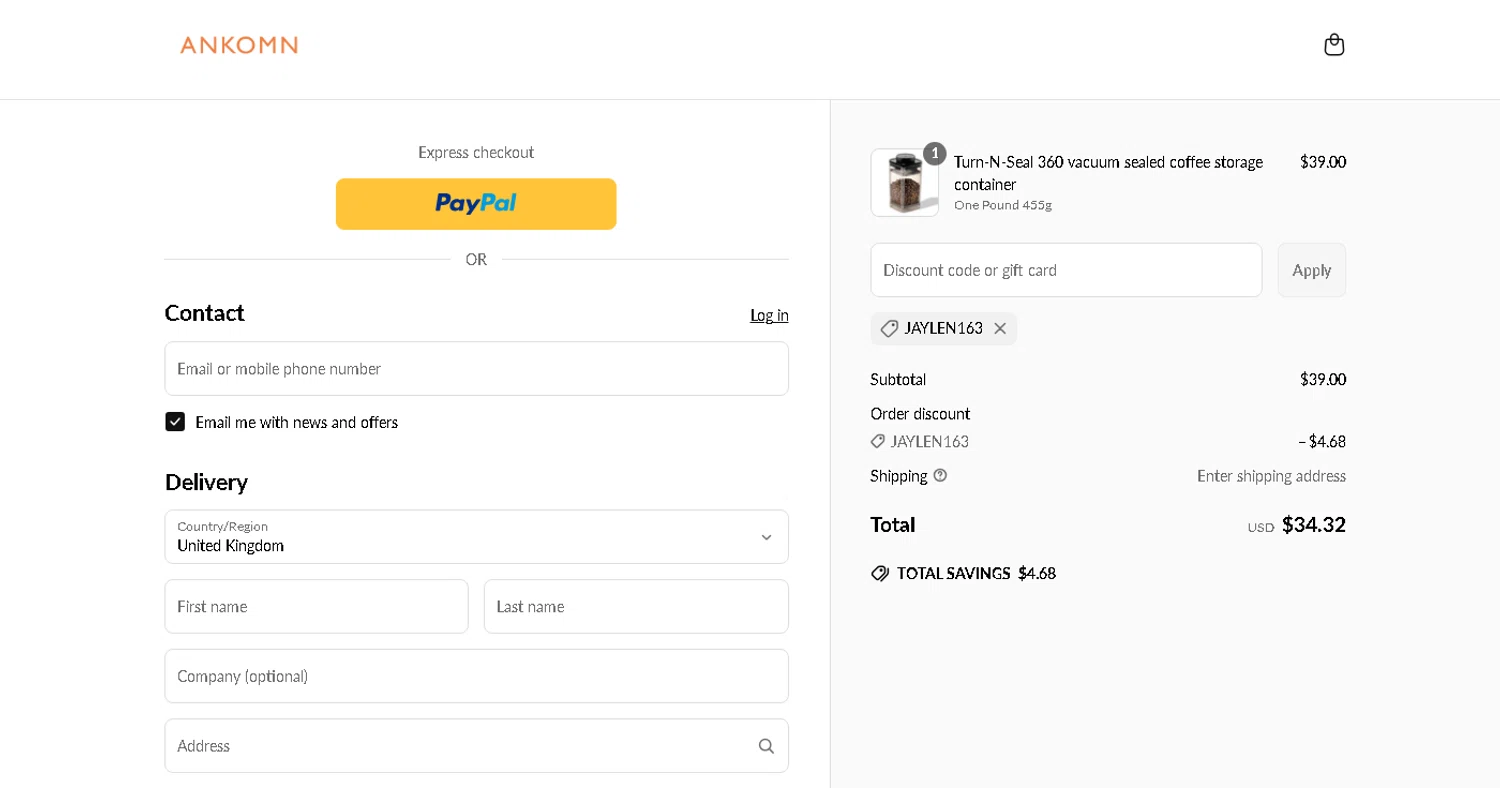Click the Turn-N-Seal 360 product title

[x=1108, y=173]
